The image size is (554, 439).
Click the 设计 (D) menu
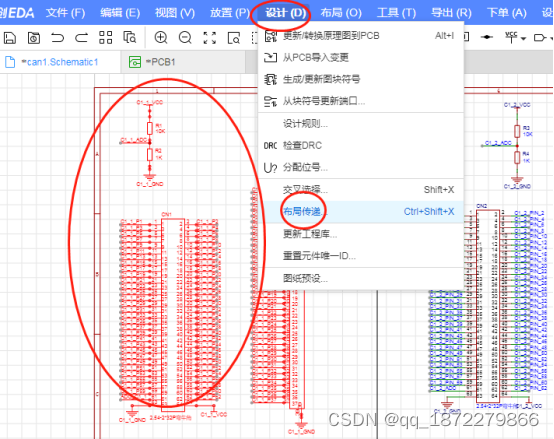[285, 13]
